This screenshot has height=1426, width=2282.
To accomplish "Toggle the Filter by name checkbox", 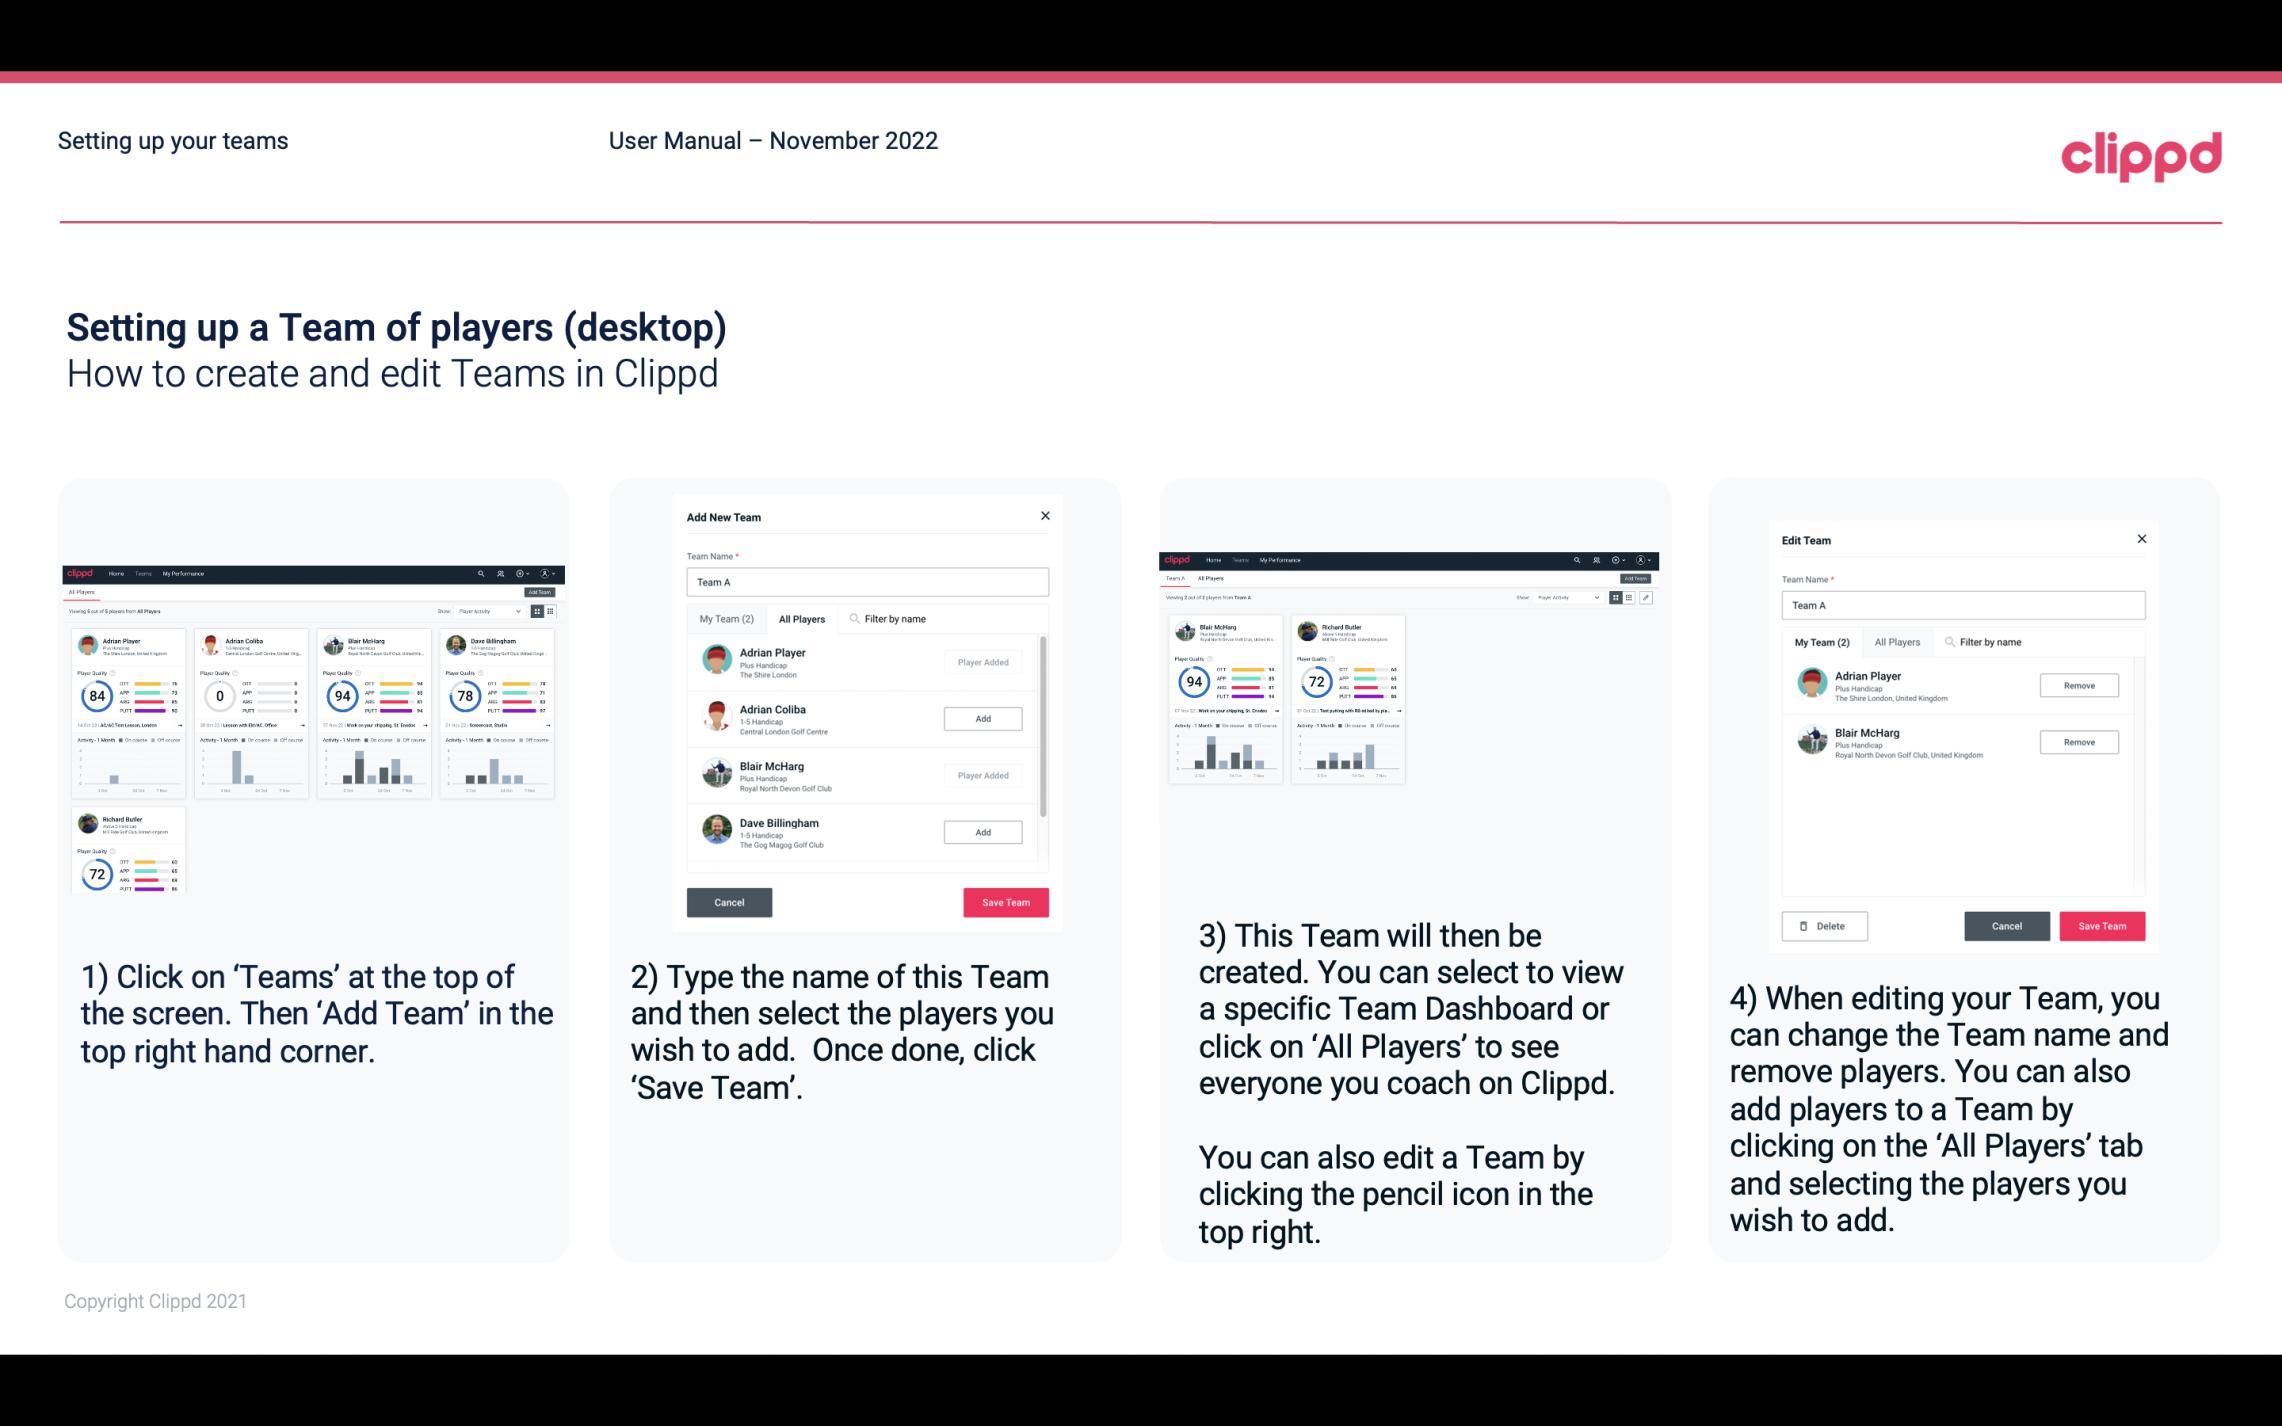I will 853,619.
